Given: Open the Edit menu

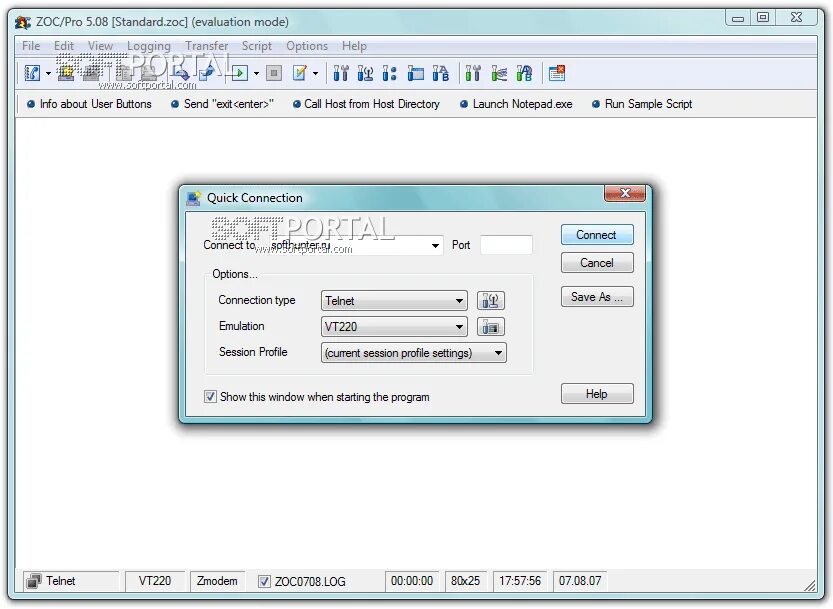Looking at the screenshot, I should [x=64, y=46].
